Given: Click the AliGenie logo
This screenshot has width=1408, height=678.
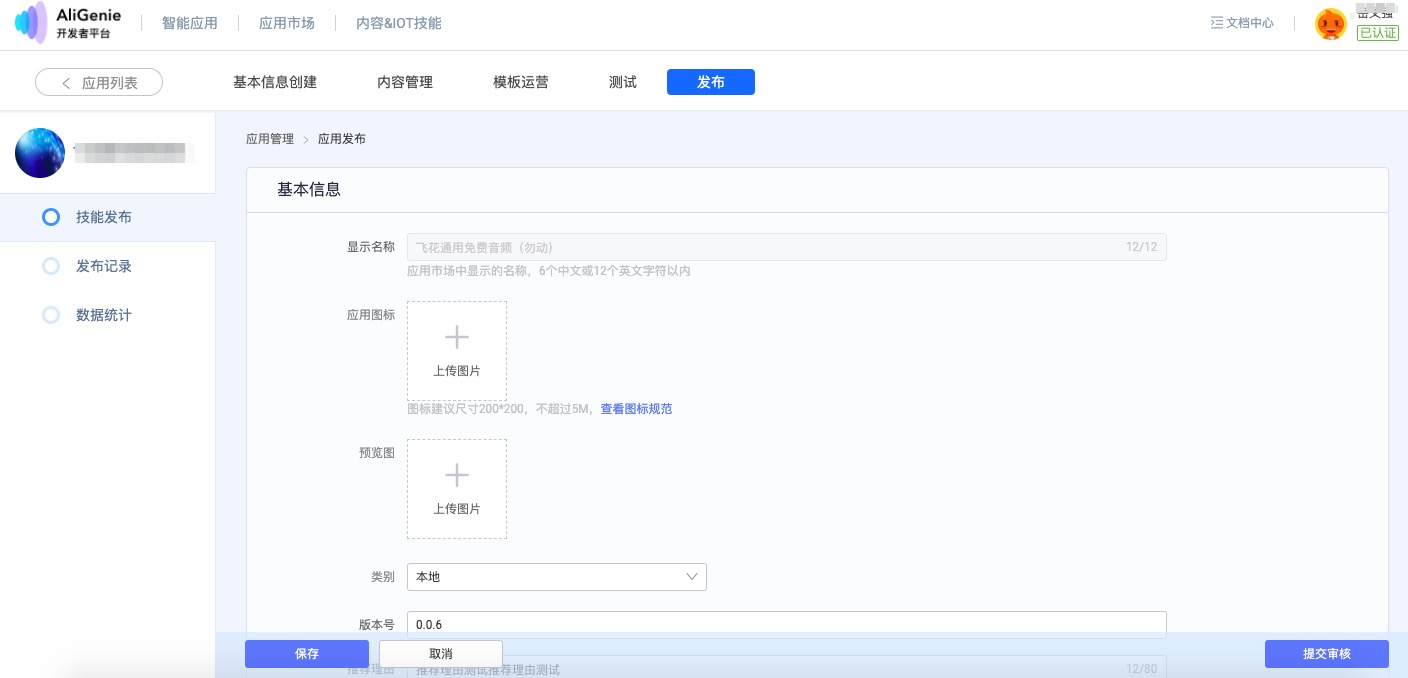Looking at the screenshot, I should coord(67,23).
